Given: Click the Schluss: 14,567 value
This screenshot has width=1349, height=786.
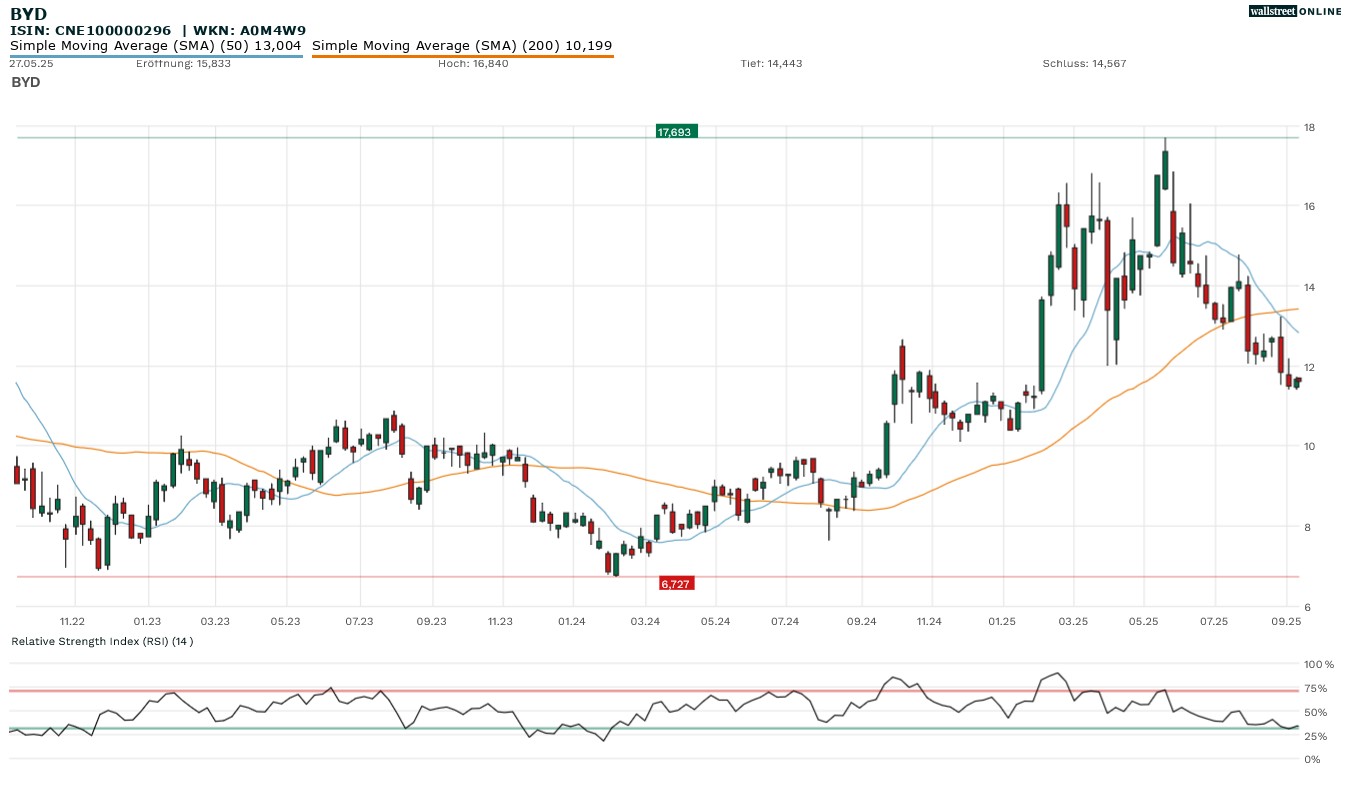Looking at the screenshot, I should 1084,63.
